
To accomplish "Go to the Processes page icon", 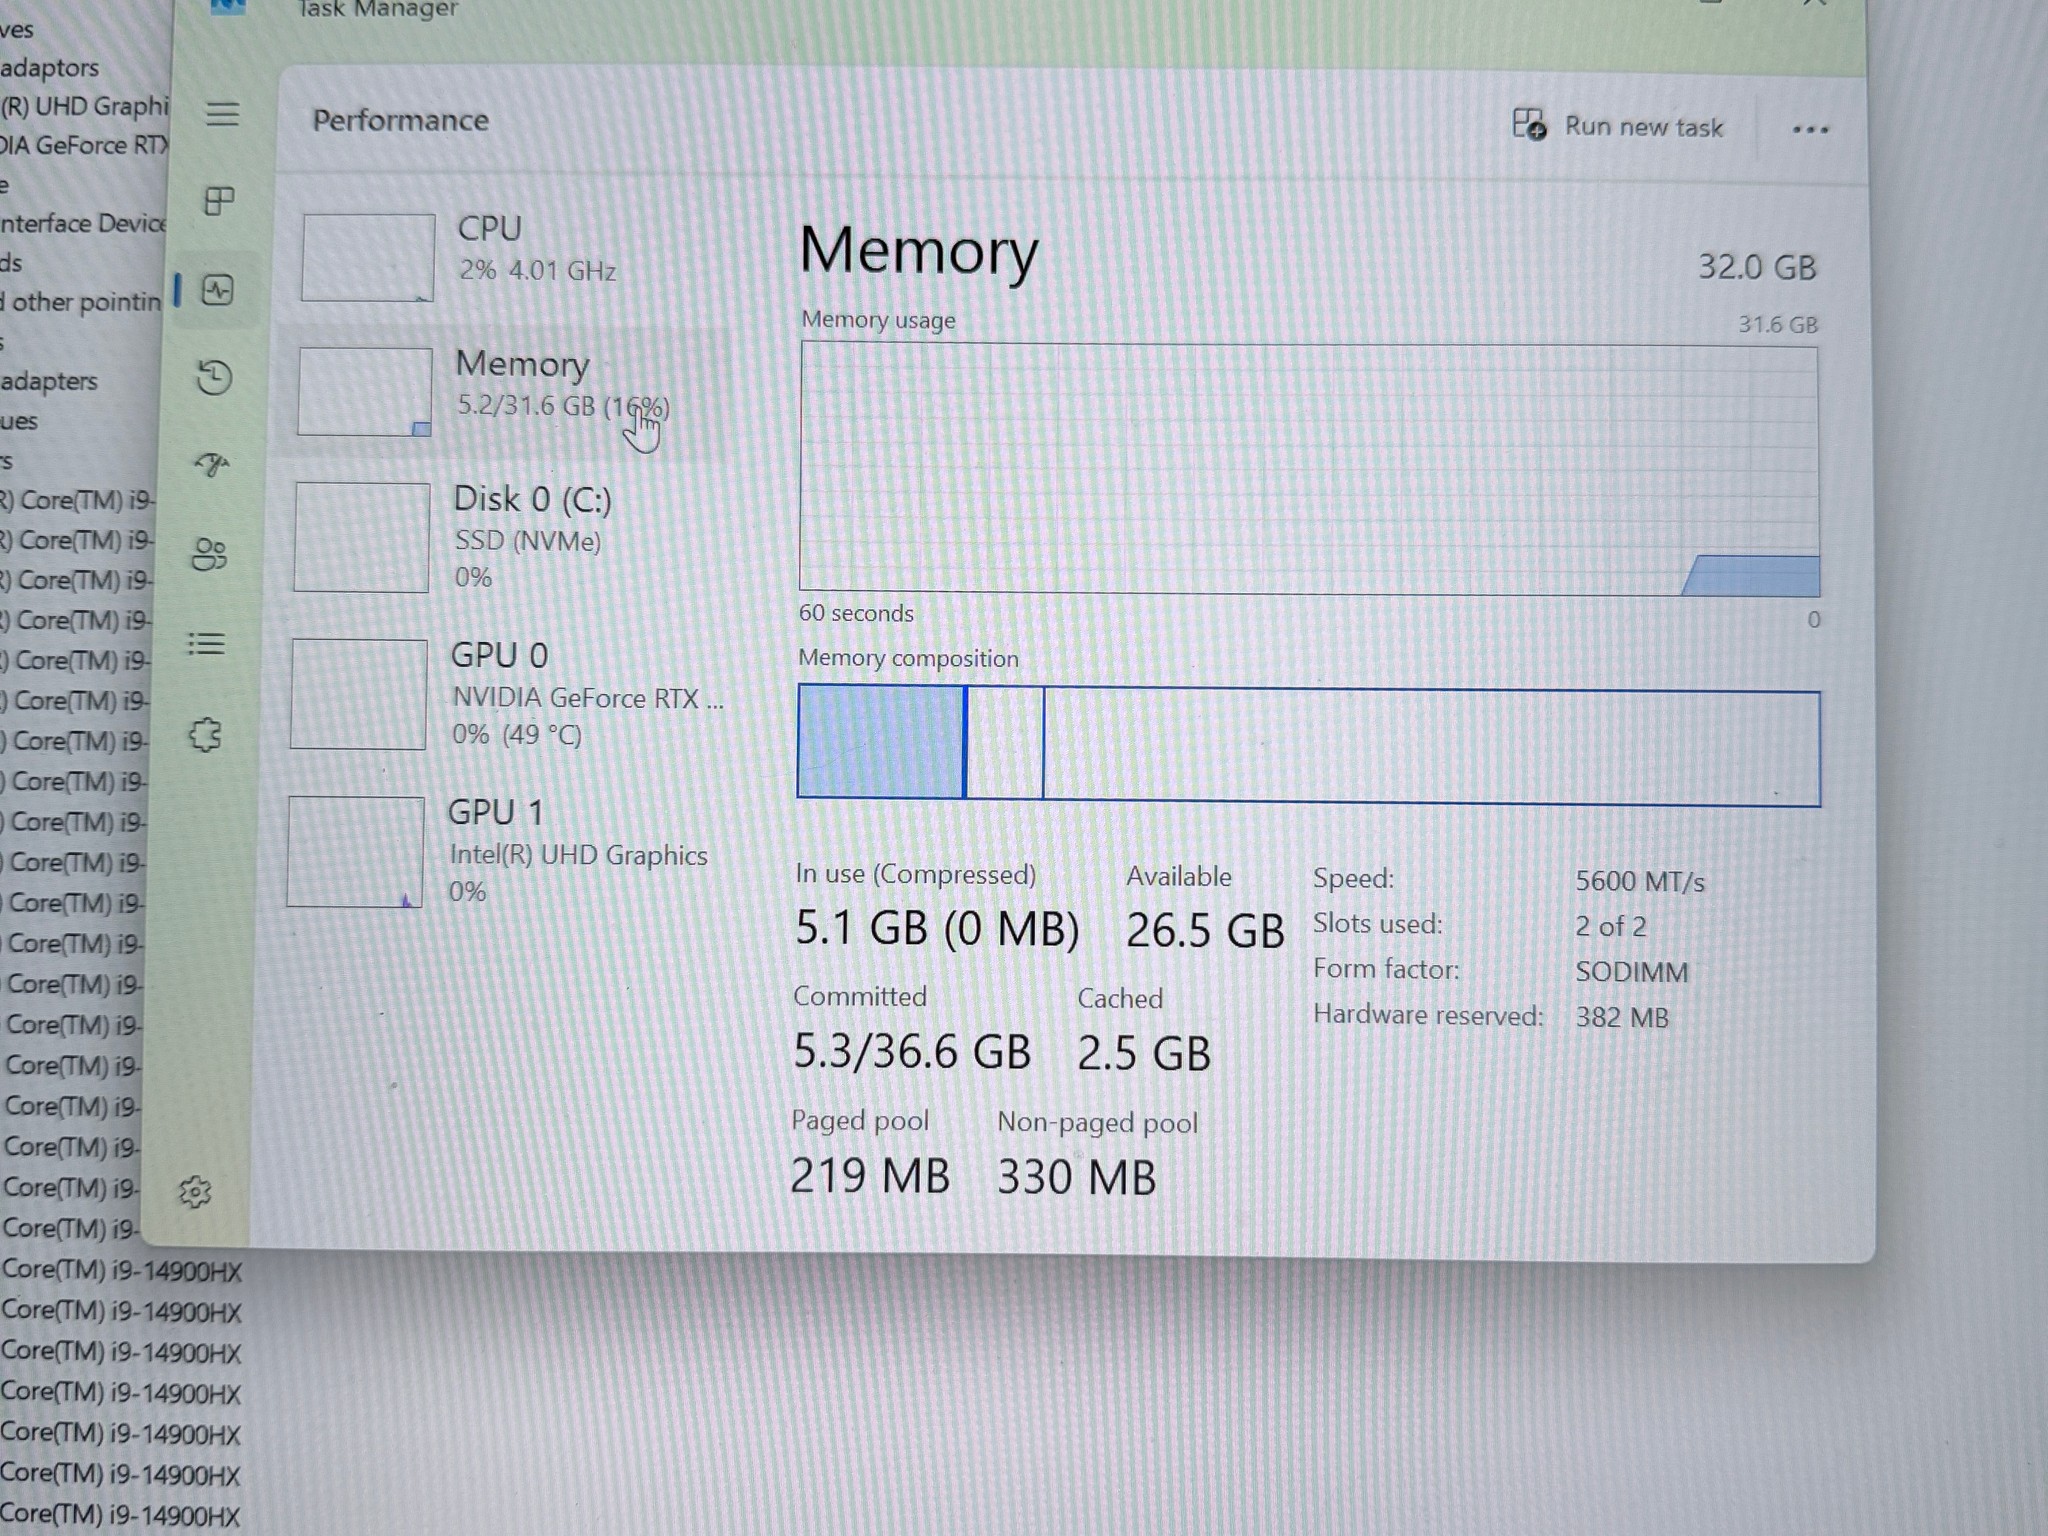I will [x=219, y=201].
